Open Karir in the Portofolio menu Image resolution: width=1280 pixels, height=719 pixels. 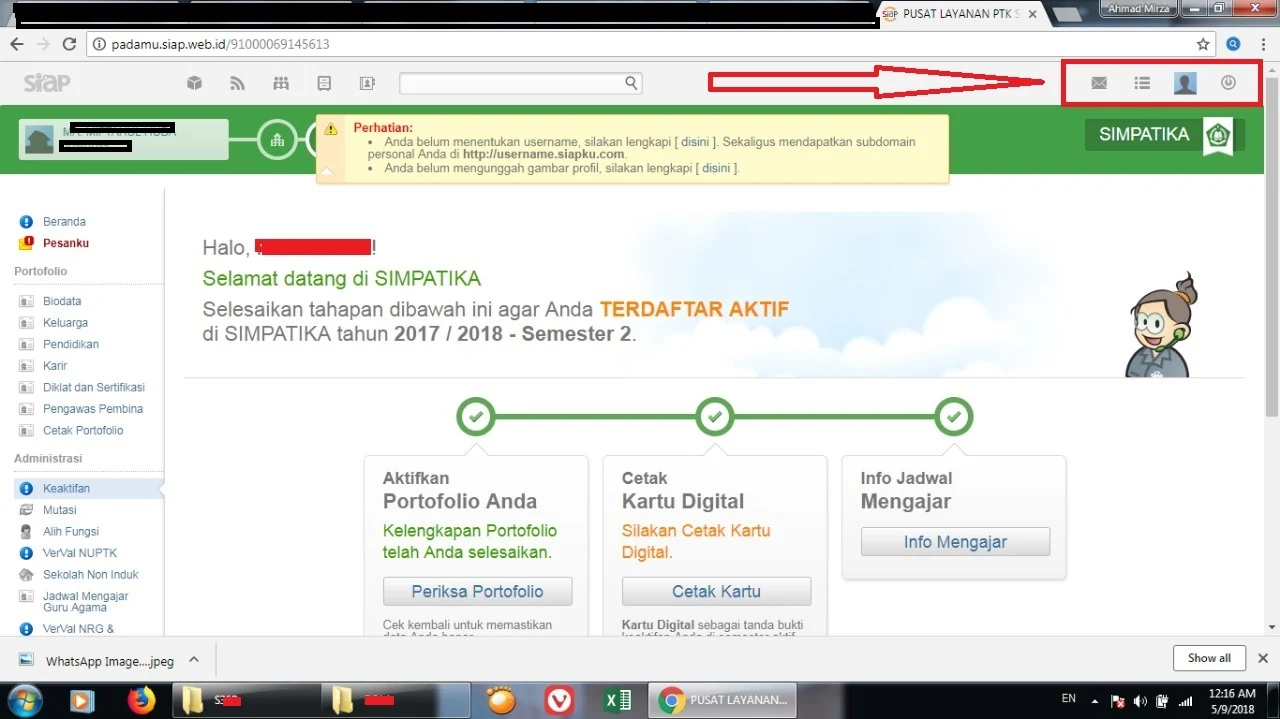[x=55, y=366]
